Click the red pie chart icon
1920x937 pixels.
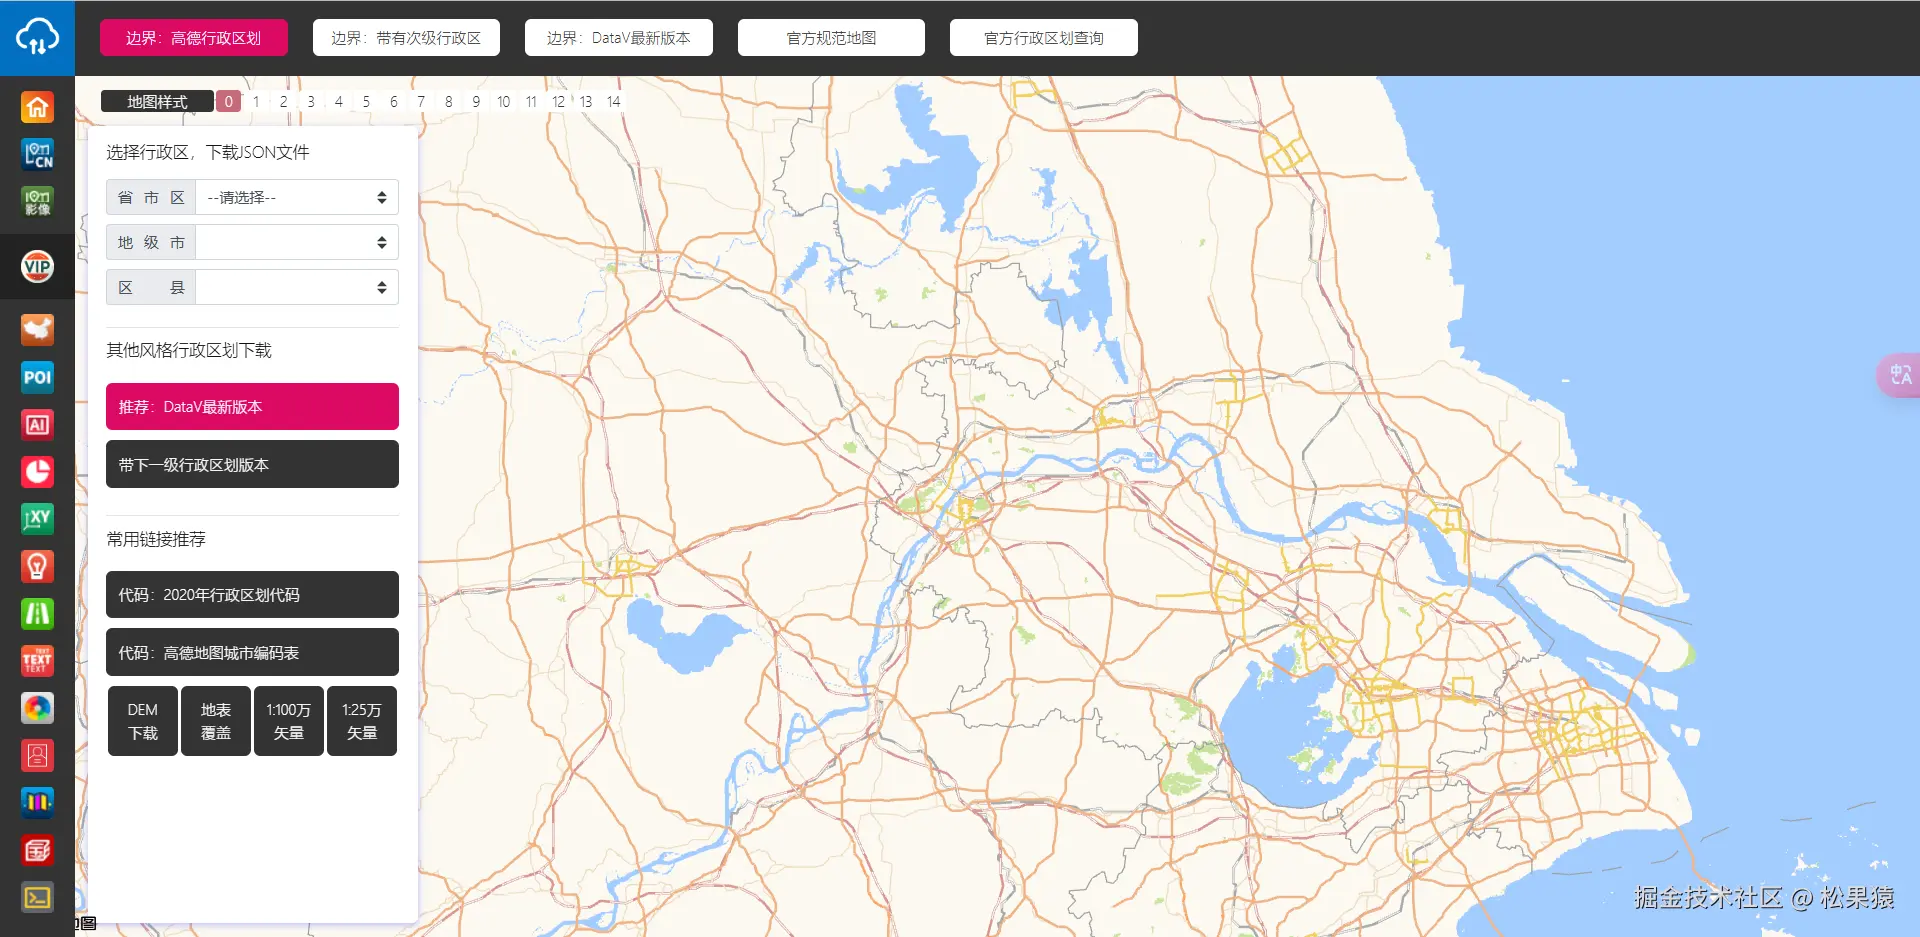(x=37, y=471)
